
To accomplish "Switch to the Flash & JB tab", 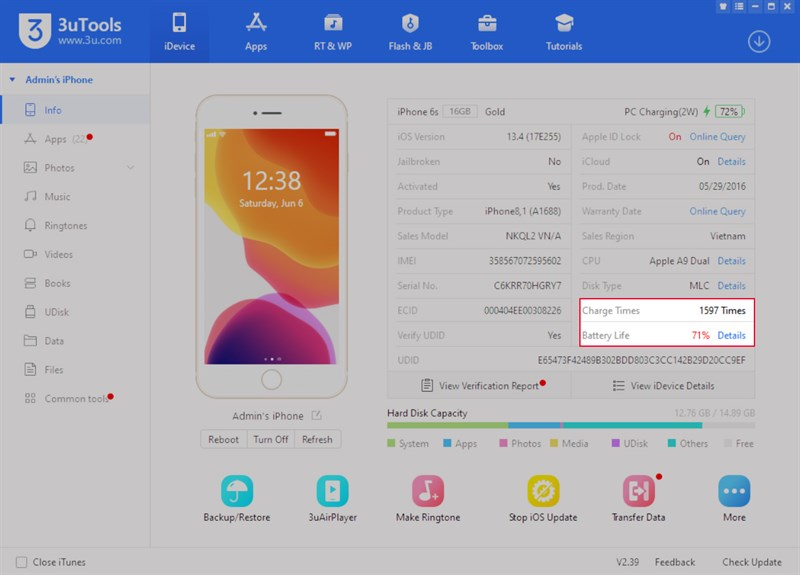I will tap(410, 31).
